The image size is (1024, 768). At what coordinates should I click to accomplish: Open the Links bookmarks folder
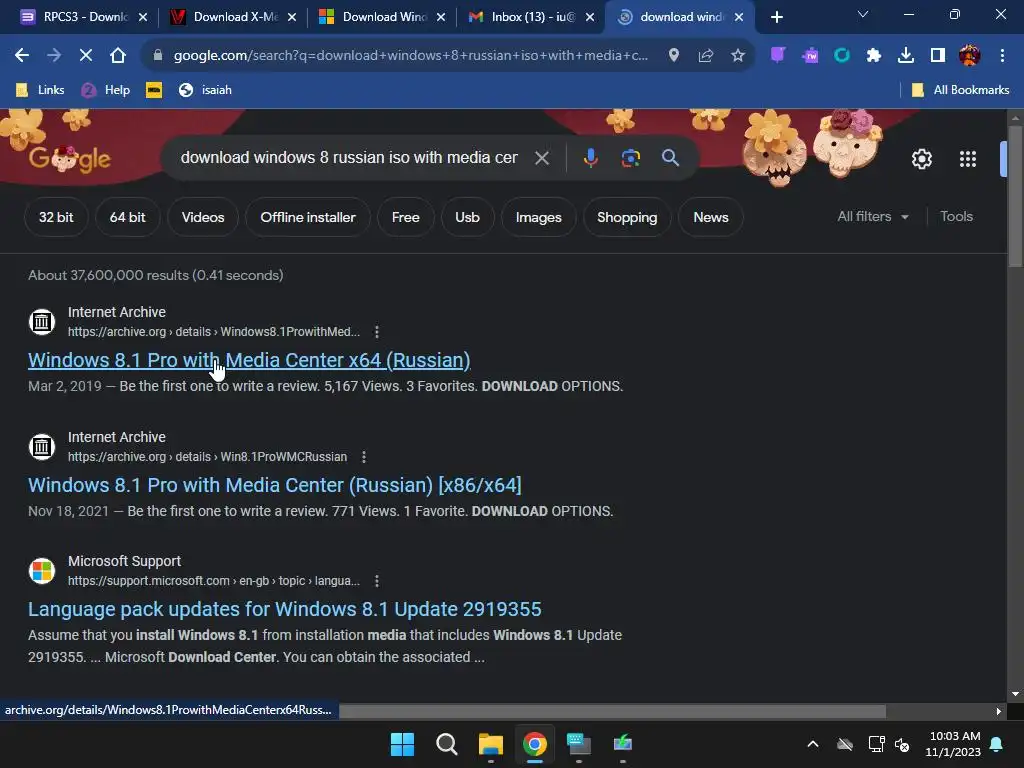(40, 90)
